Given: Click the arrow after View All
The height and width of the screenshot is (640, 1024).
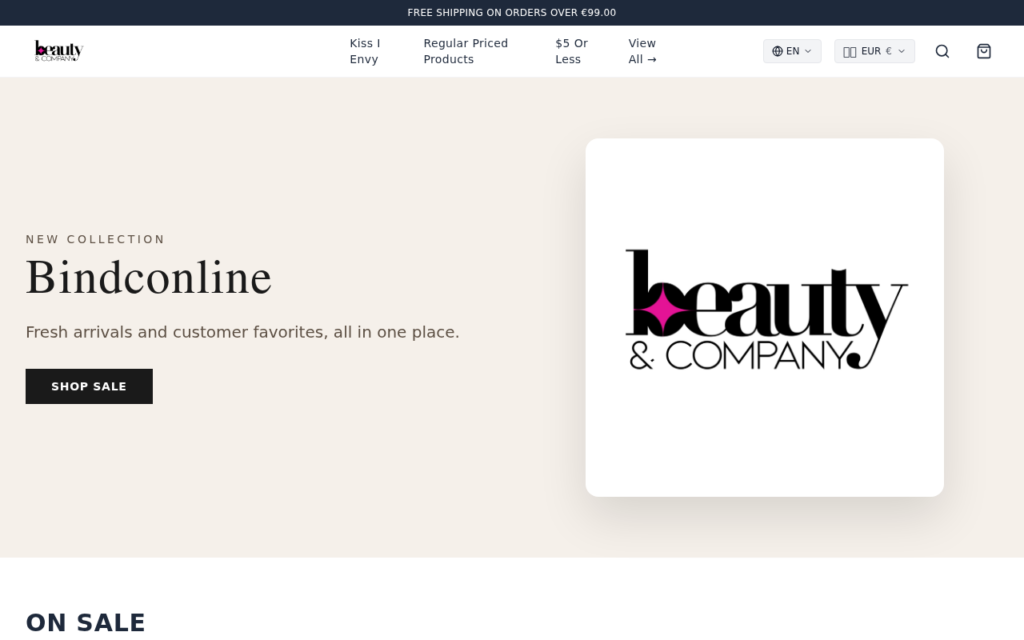Looking at the screenshot, I should [652, 59].
